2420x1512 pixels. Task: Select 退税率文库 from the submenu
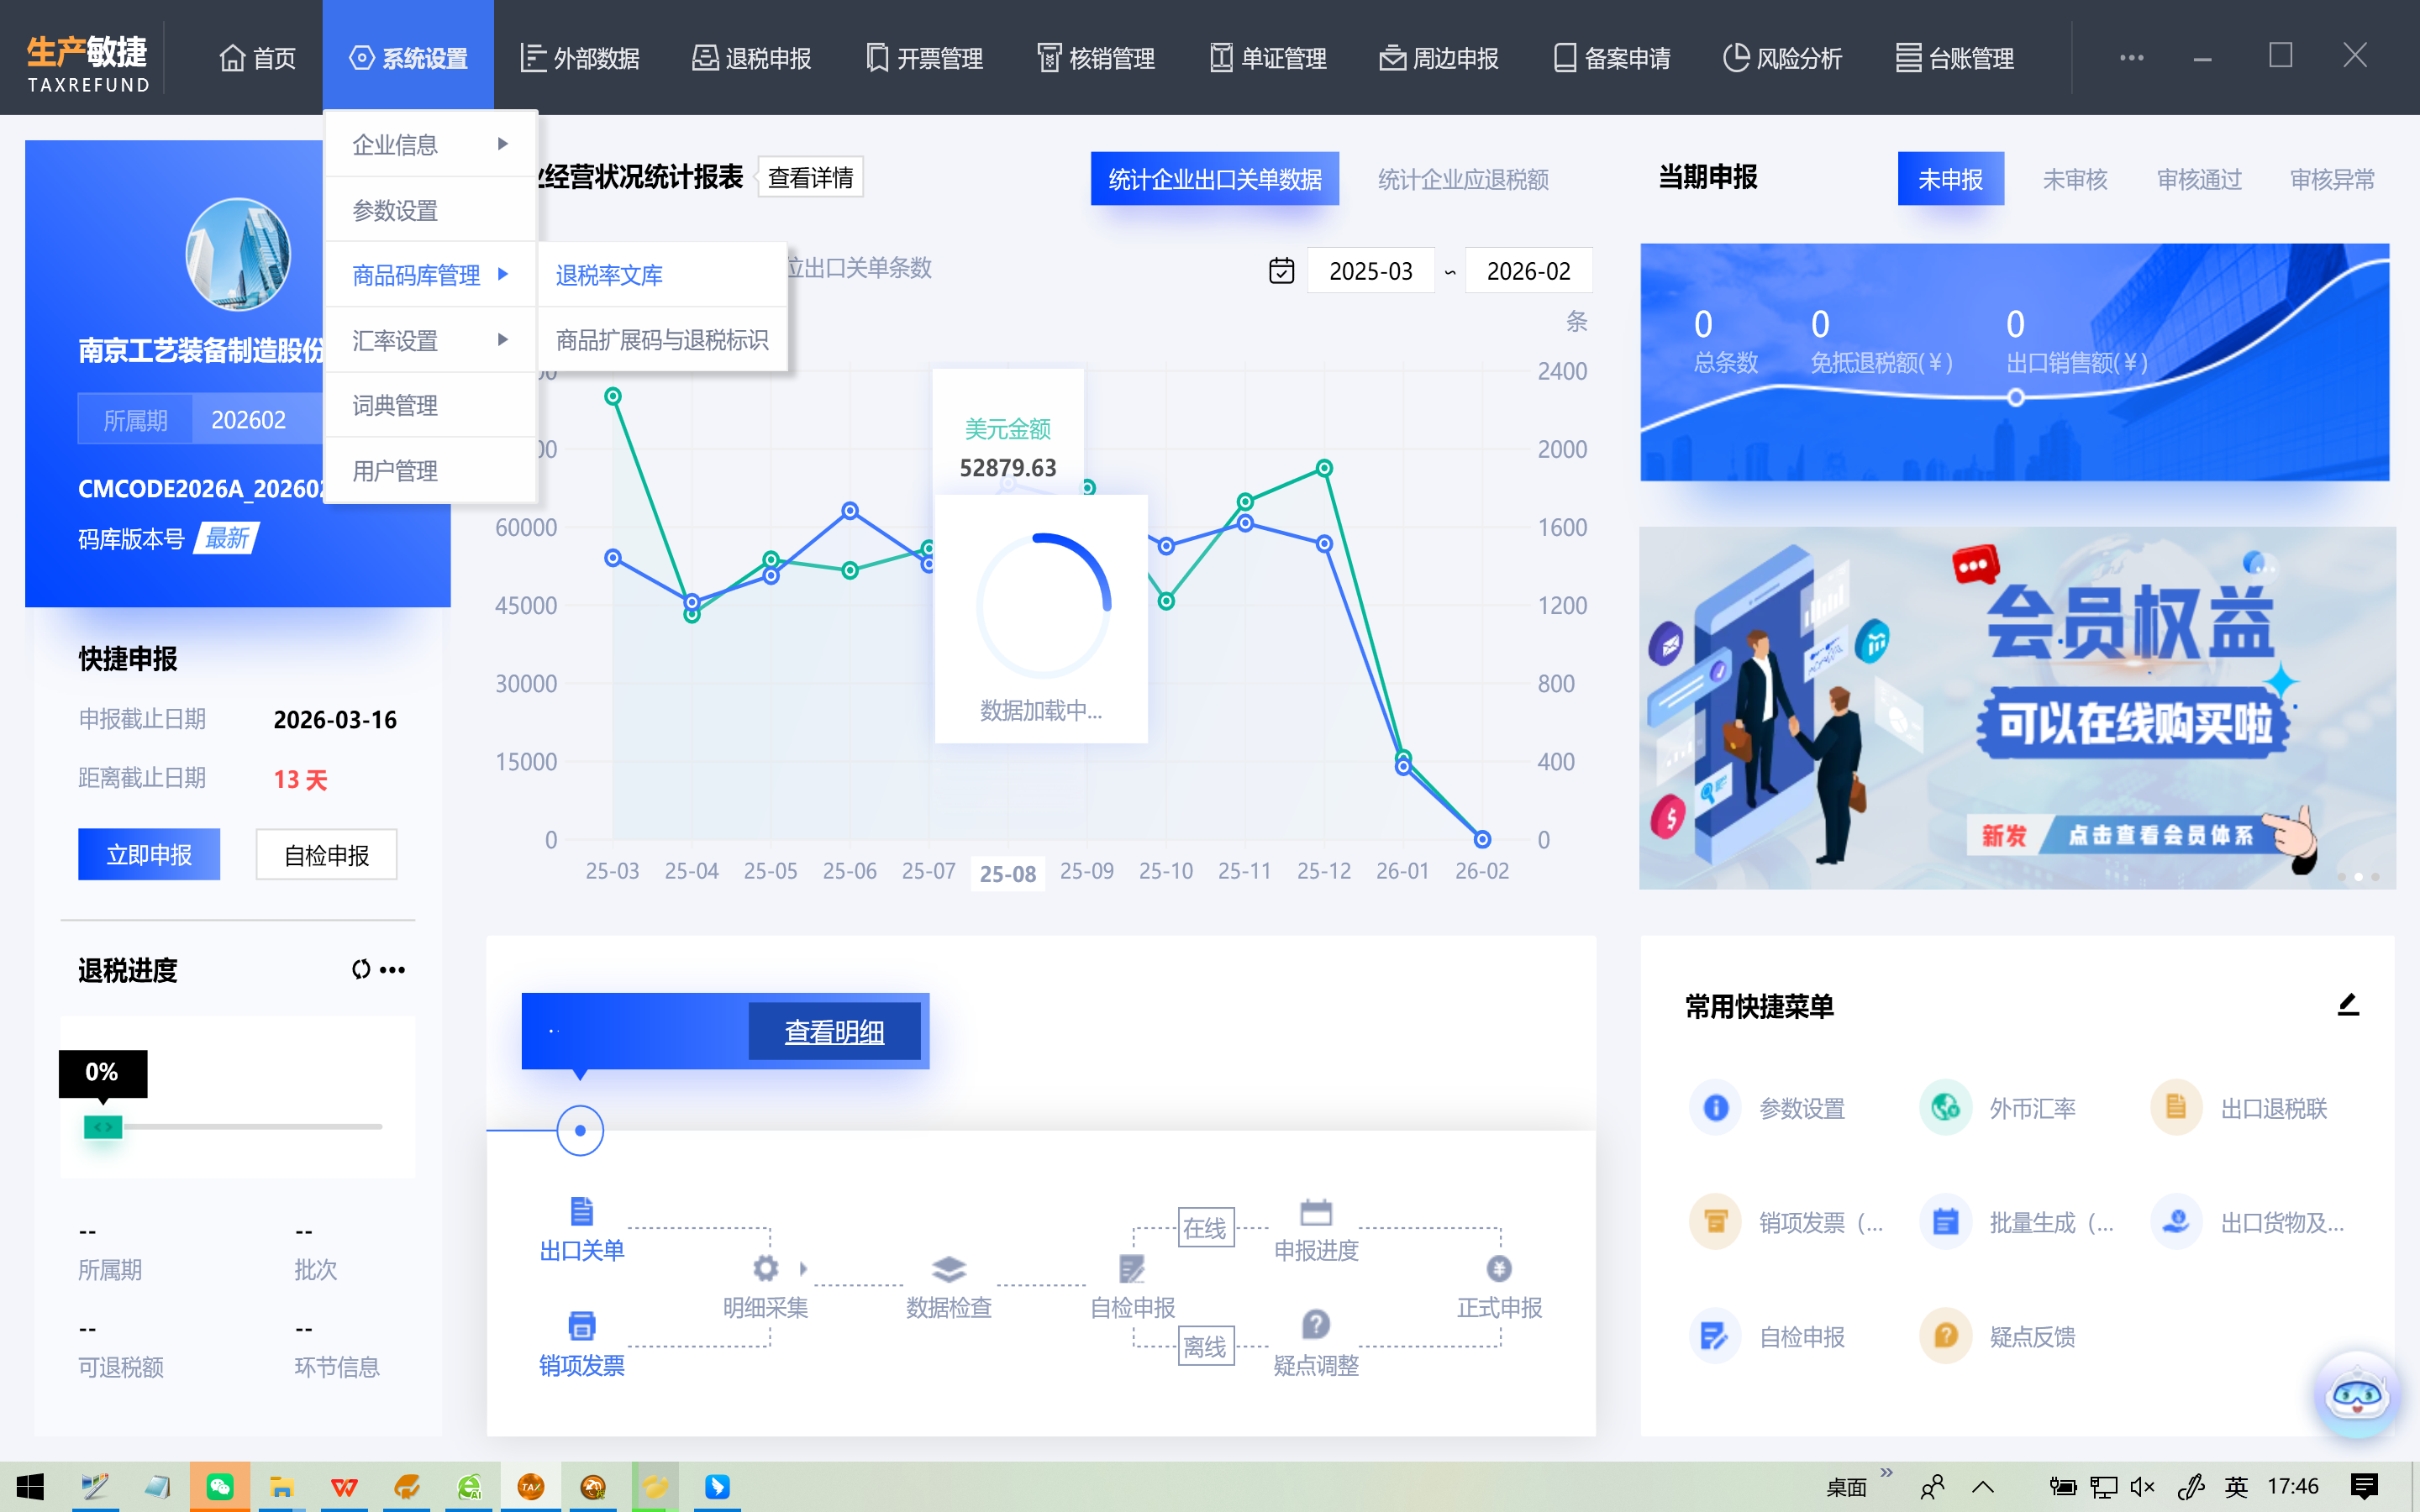point(609,275)
